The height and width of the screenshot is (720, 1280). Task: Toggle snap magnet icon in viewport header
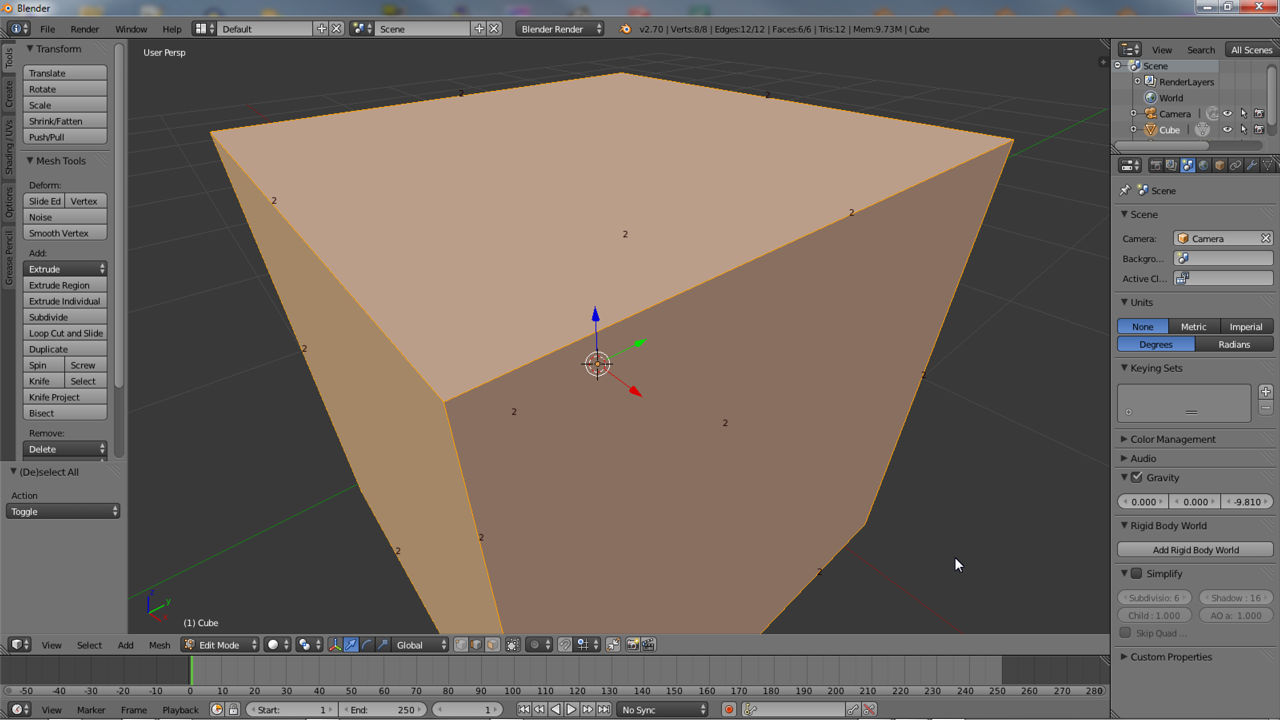(x=565, y=645)
